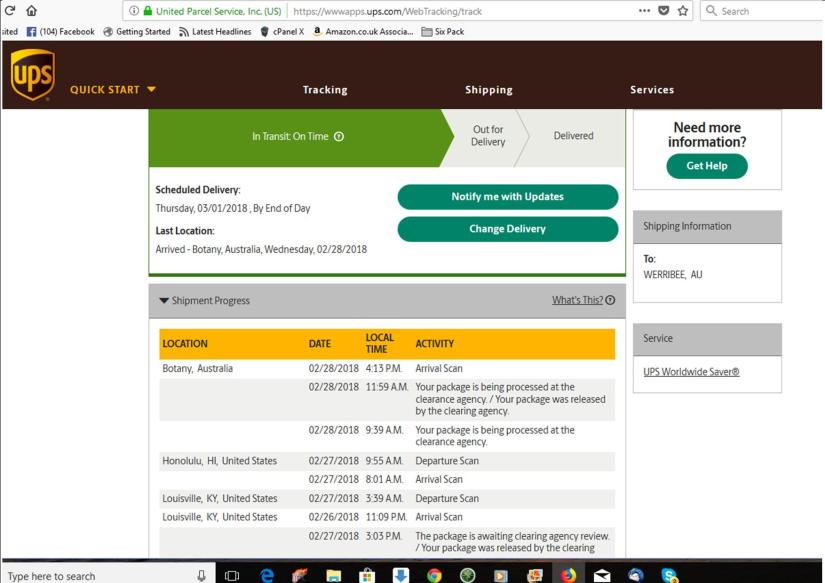This screenshot has height=583, width=825.
Task: Bookmark this page with the star icon
Action: tap(683, 11)
